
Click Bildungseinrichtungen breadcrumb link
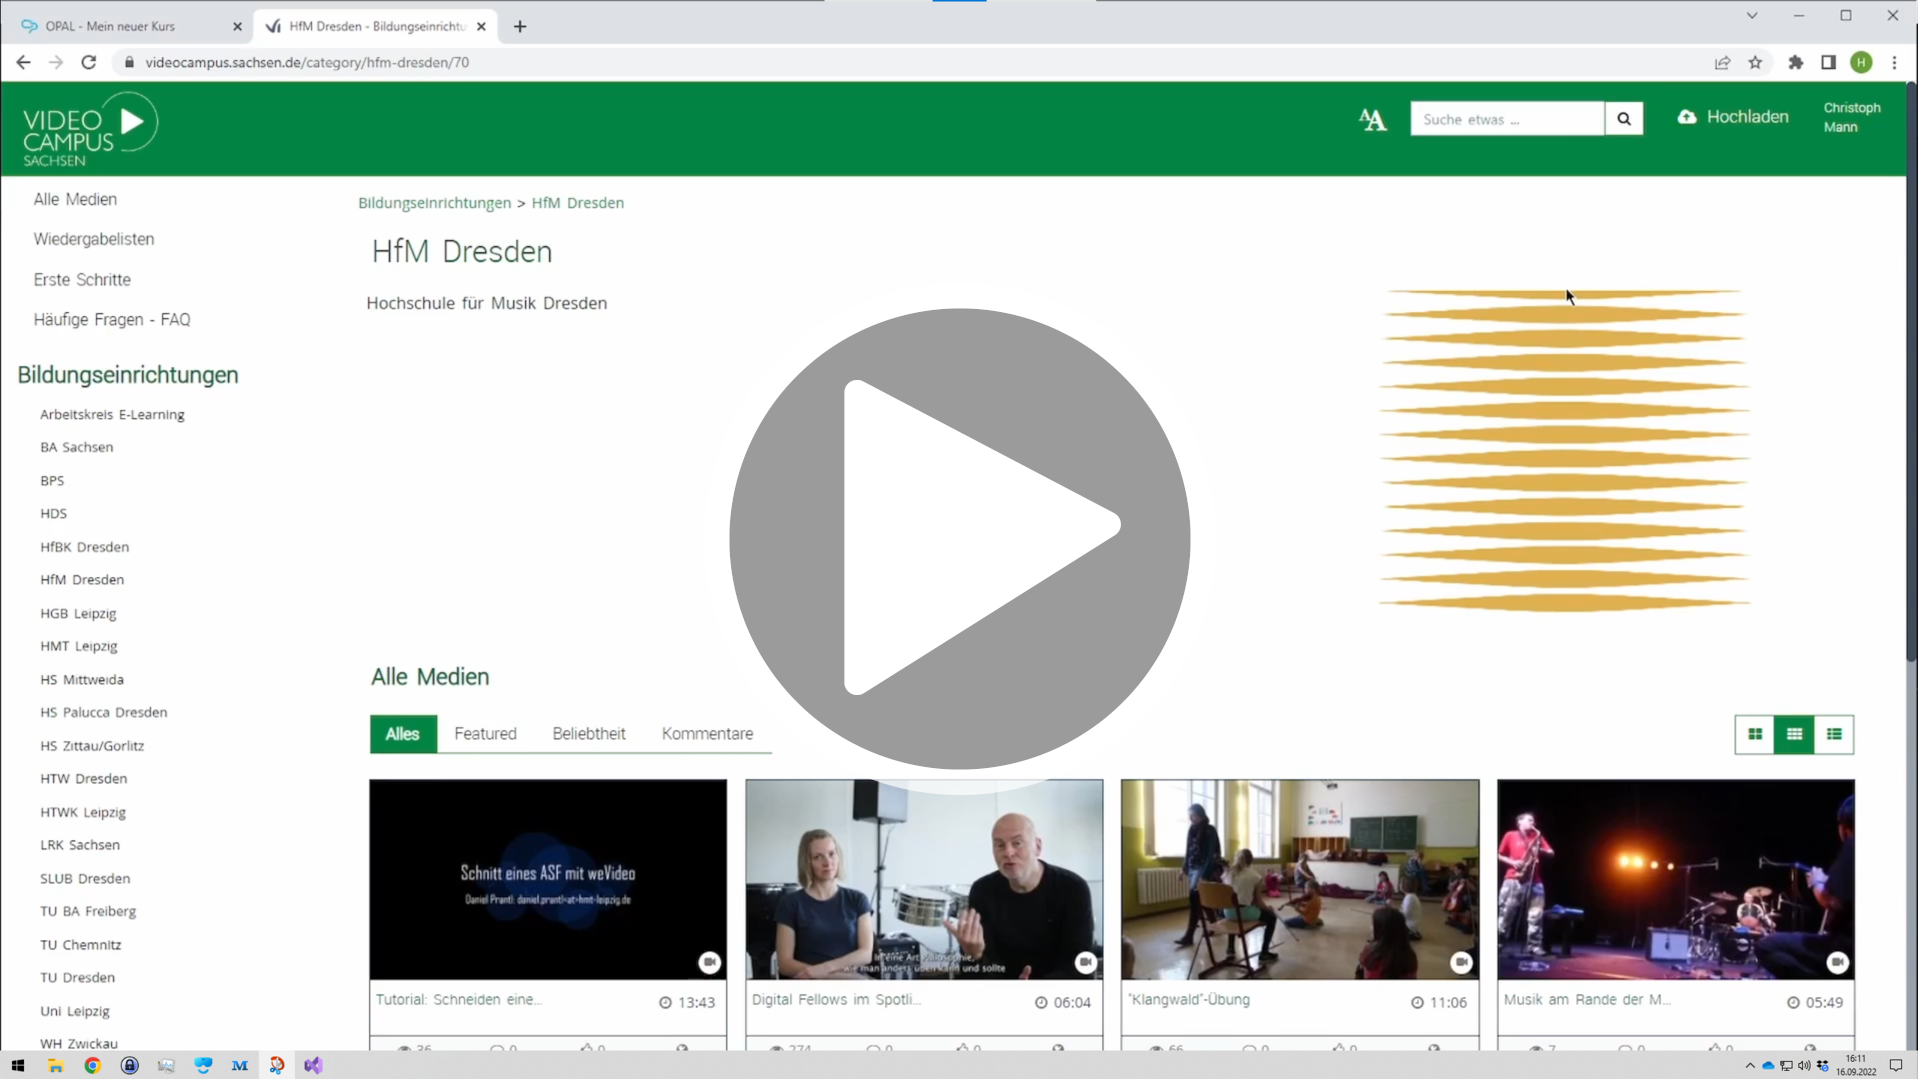coord(435,203)
